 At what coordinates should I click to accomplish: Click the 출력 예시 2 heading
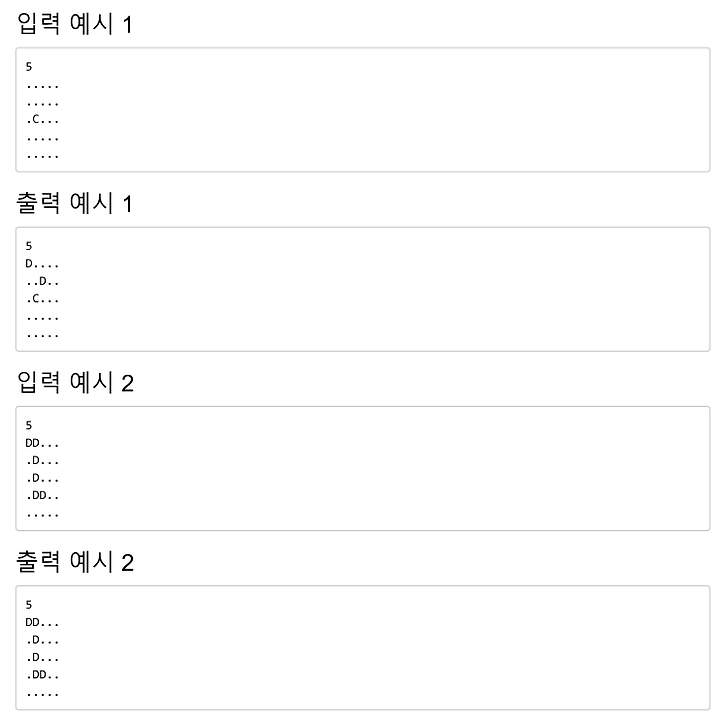click(x=75, y=561)
